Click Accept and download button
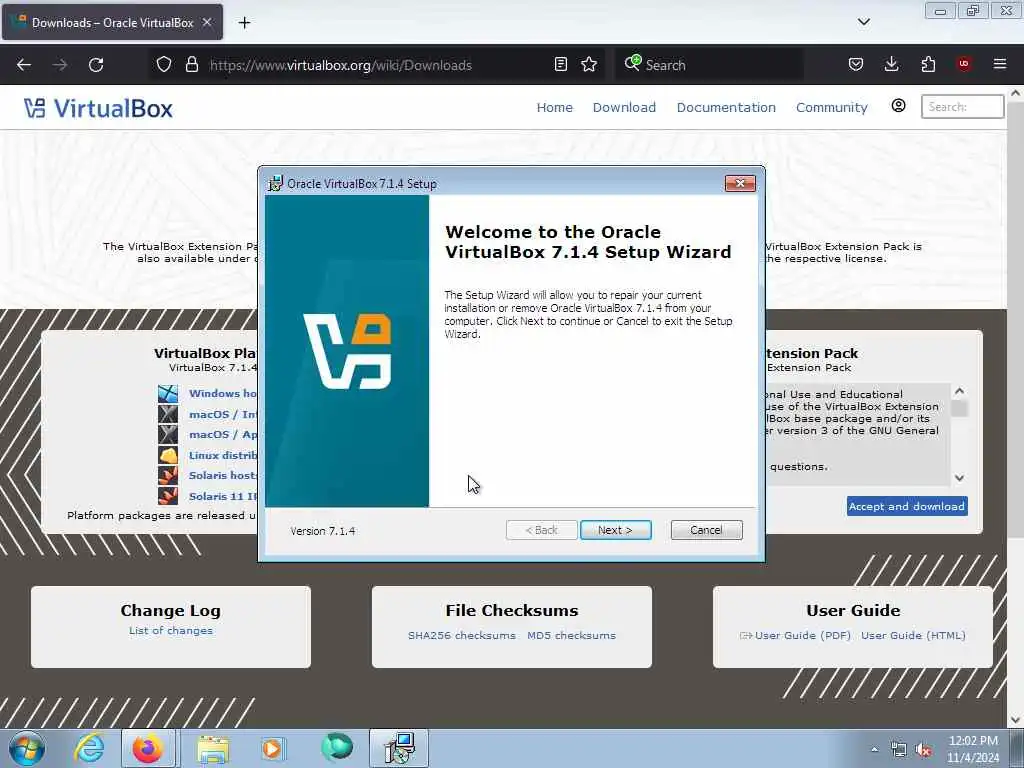The width and height of the screenshot is (1024, 768). click(x=907, y=506)
